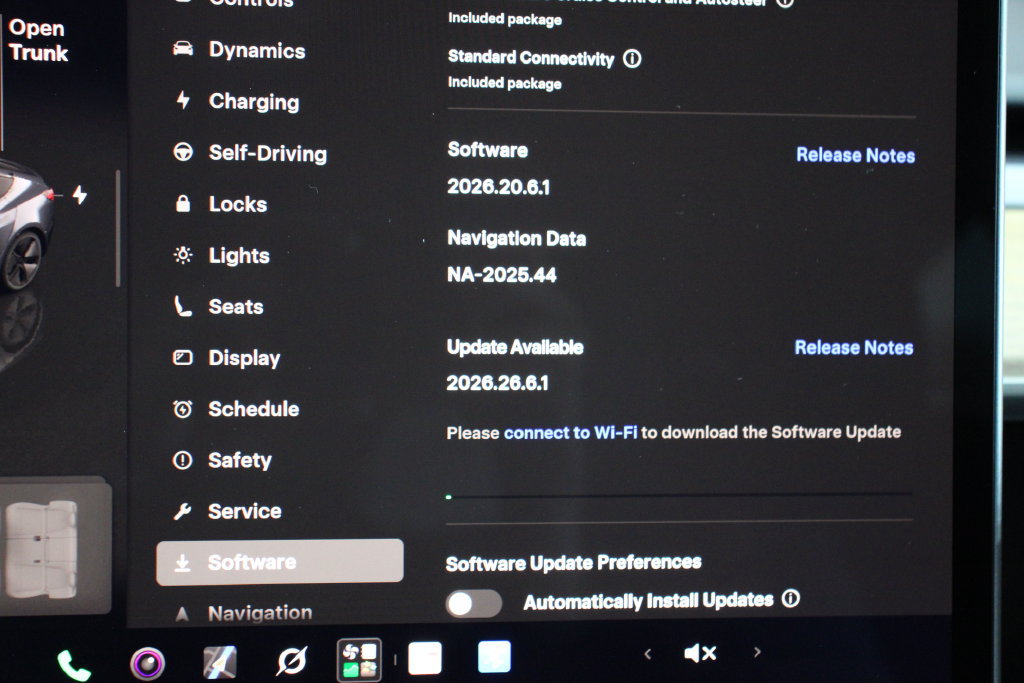Click the update download progress bar
The height and width of the screenshot is (683, 1024).
679,496
